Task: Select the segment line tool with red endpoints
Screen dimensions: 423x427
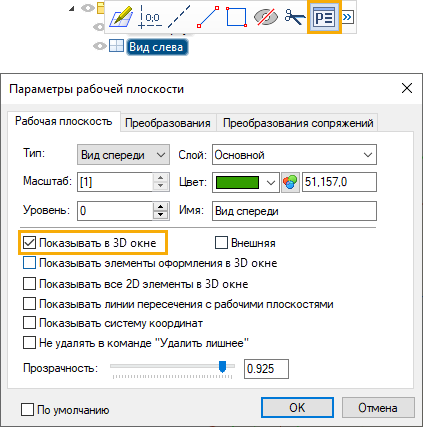Action: 208,17
